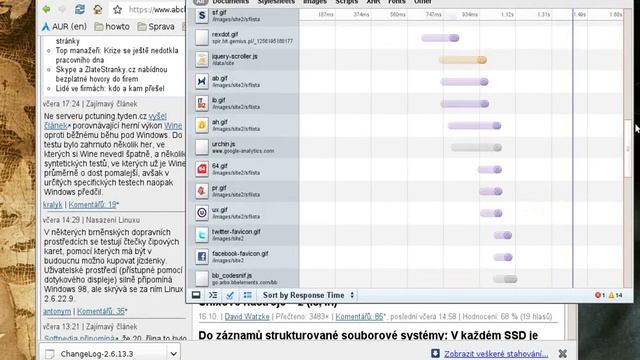
Task: Select the rexdot.gif resource icon
Action: click(x=202, y=38)
